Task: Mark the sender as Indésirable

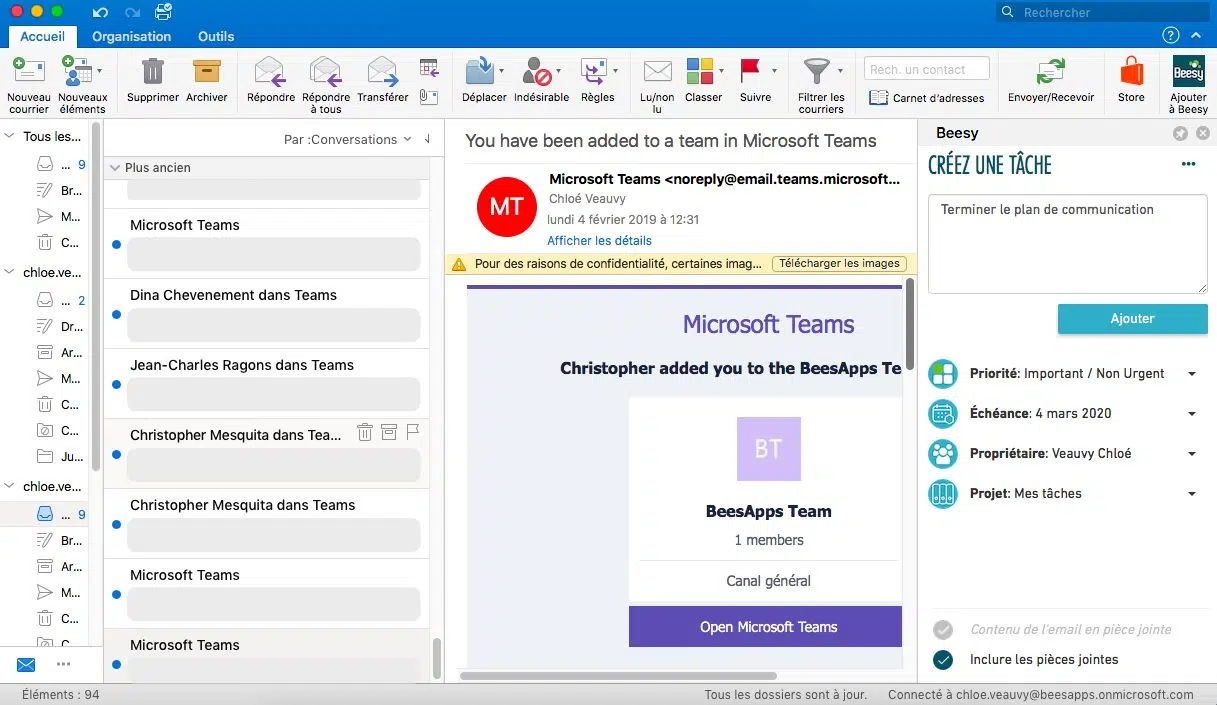Action: point(537,72)
